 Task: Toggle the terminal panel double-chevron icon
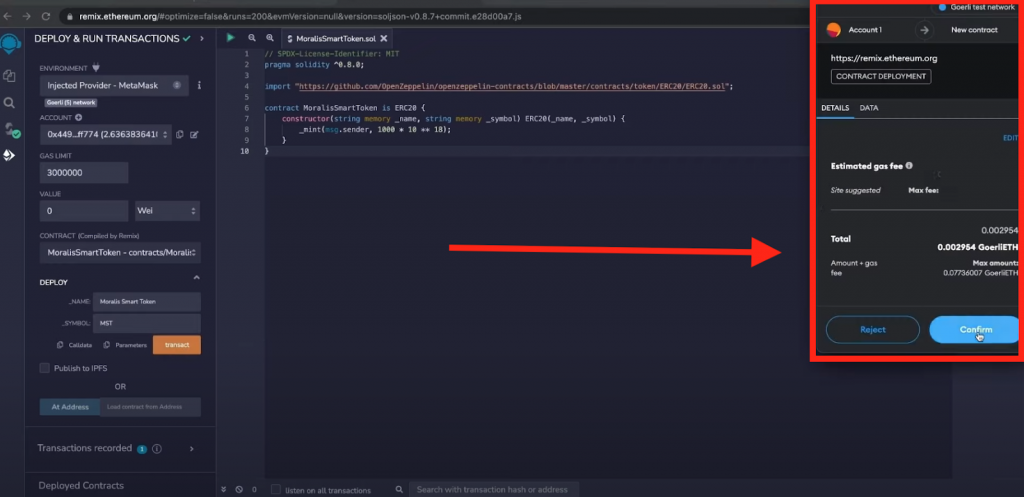(223, 489)
